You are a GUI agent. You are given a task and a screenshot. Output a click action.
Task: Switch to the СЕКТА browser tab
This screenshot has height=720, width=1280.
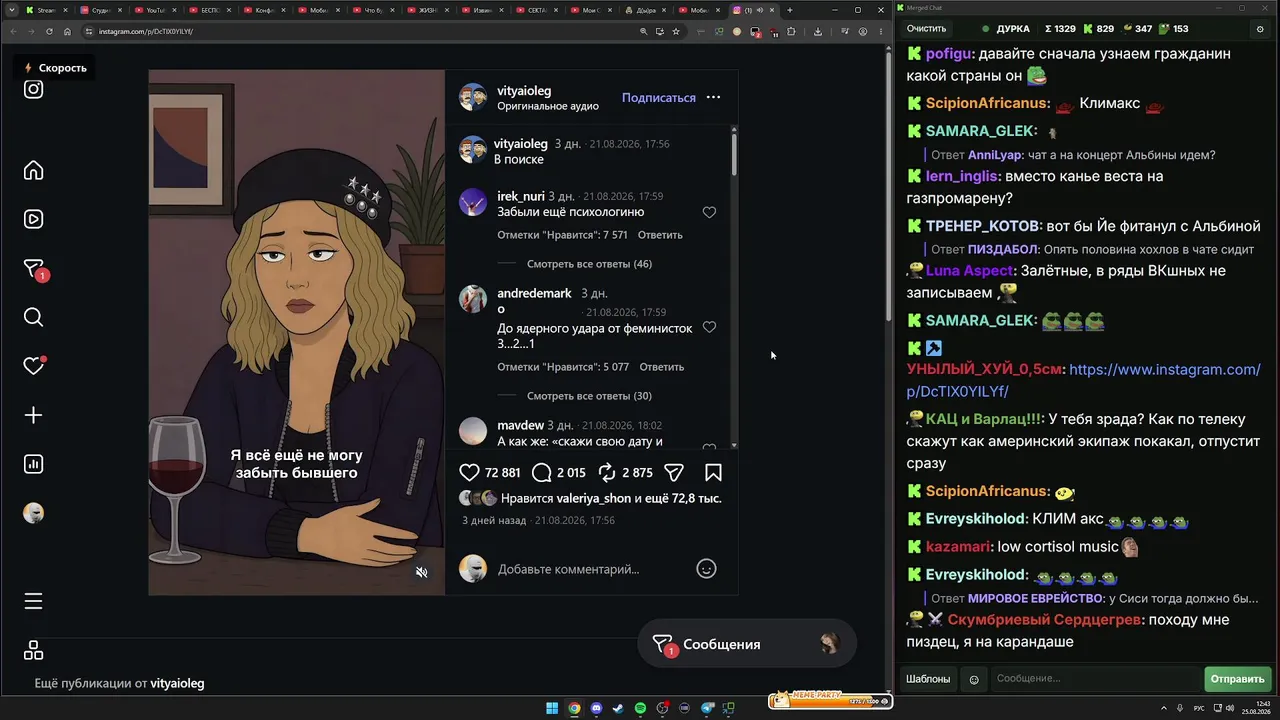point(538,10)
